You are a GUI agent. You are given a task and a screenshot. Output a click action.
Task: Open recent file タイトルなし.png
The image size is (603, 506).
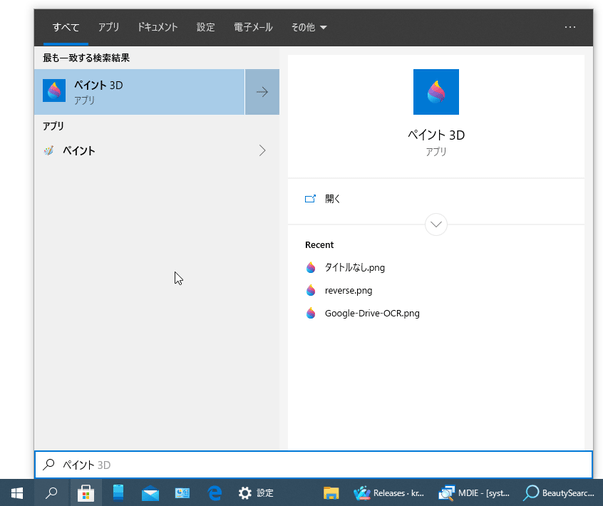(x=355, y=268)
